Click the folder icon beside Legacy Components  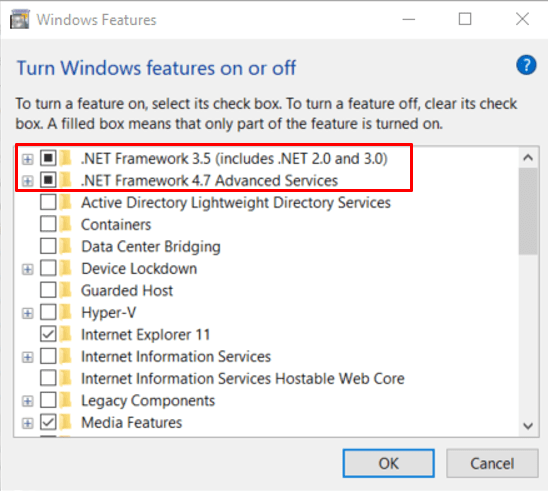click(x=65, y=400)
